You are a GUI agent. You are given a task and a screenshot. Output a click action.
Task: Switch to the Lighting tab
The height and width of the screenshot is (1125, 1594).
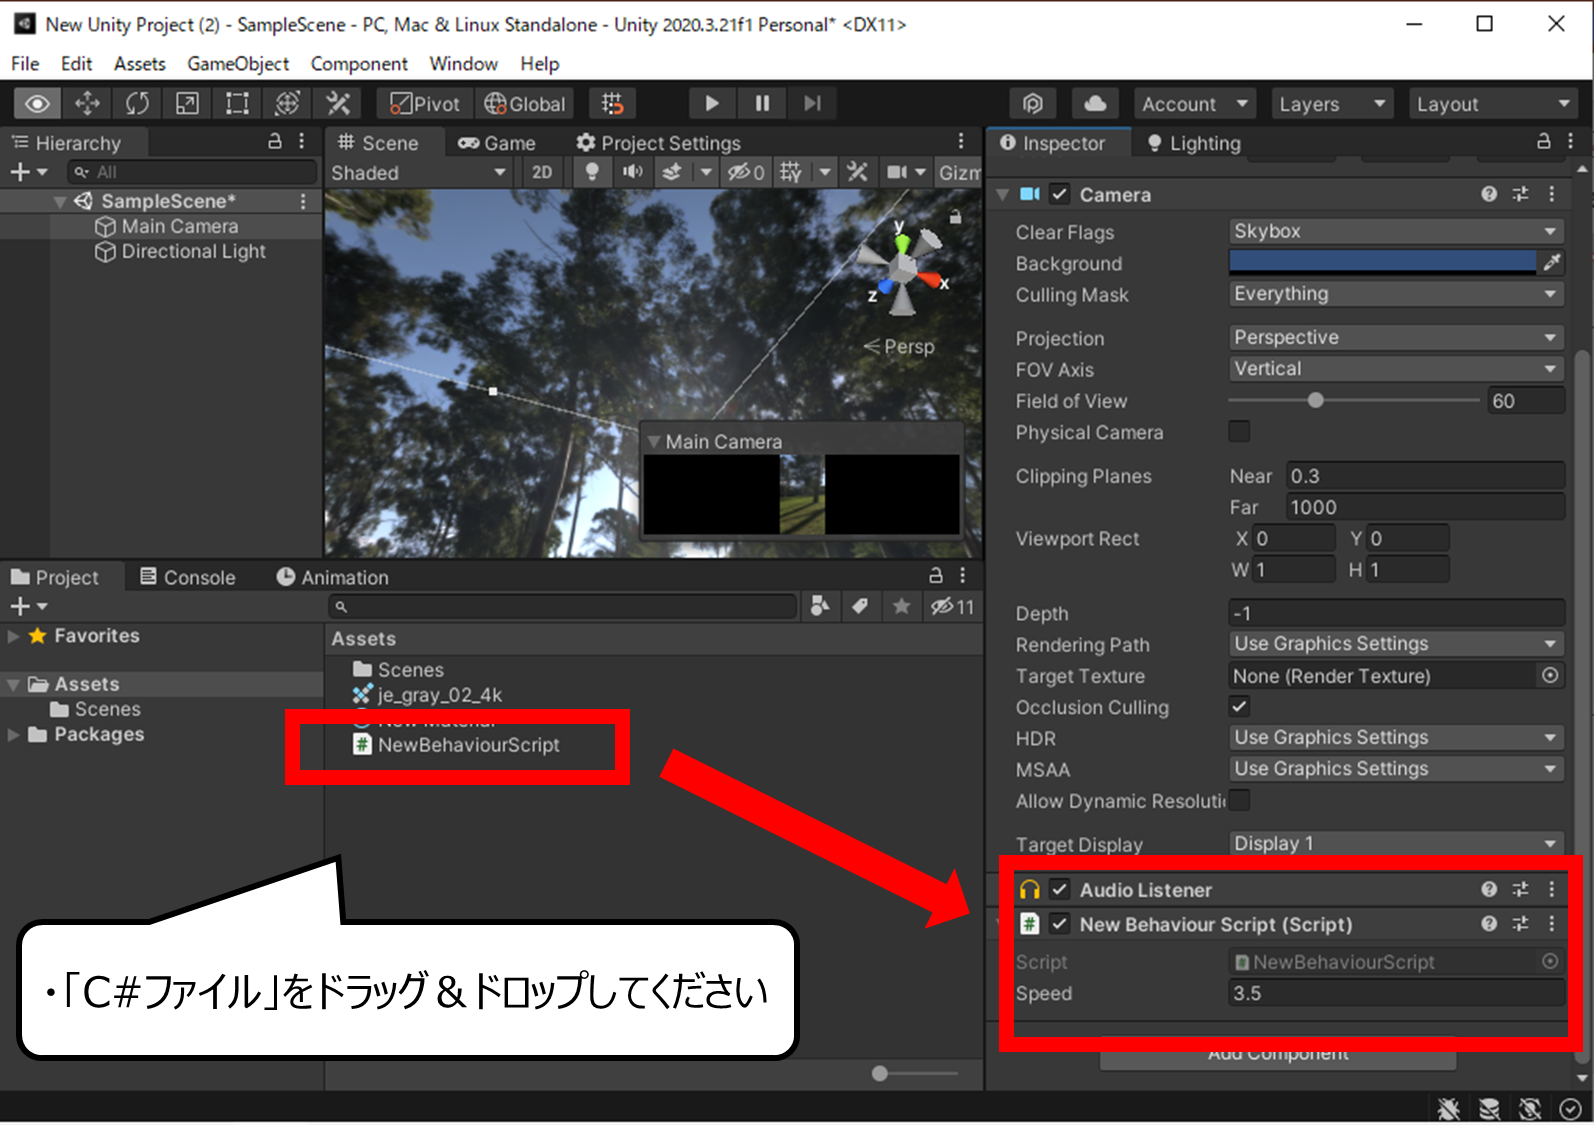[1194, 143]
